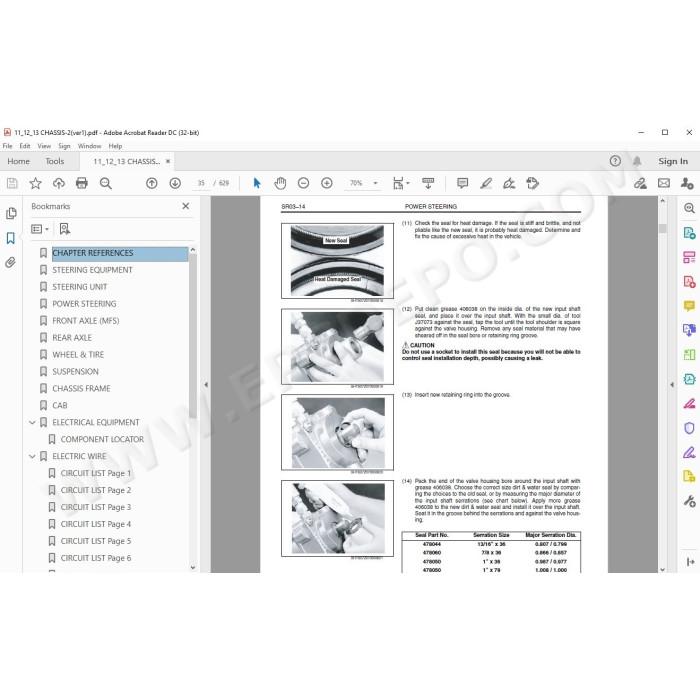Send file by email envelope icon
700x700 pixels.
click(x=664, y=183)
